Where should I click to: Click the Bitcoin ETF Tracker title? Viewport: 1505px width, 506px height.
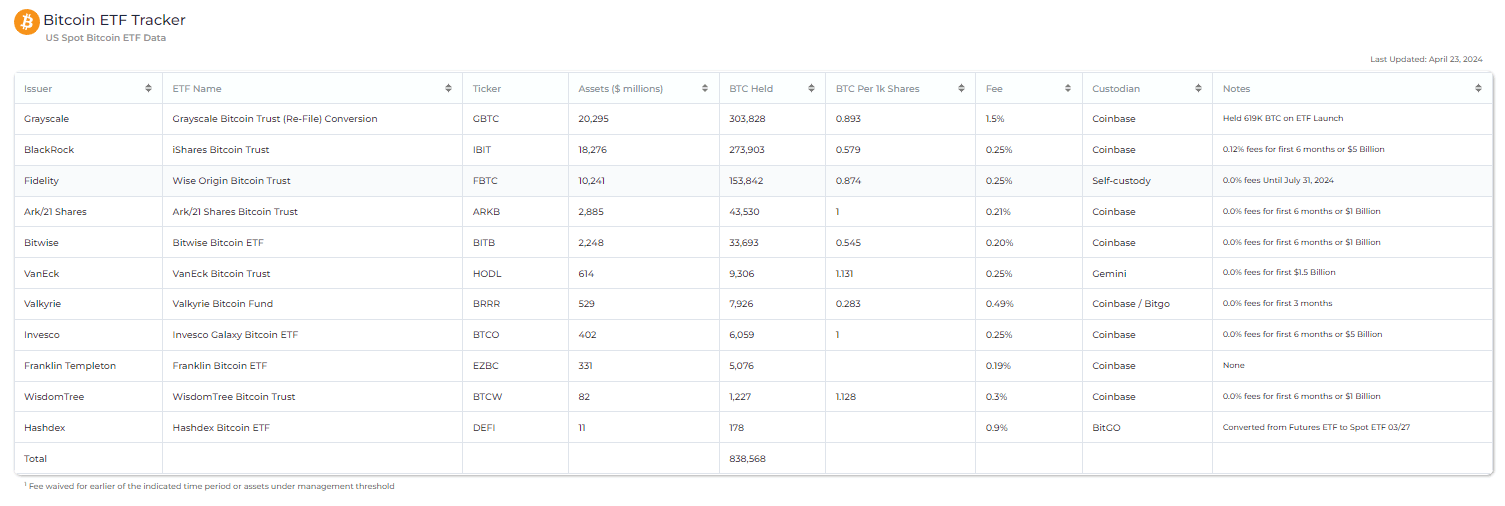[x=114, y=20]
